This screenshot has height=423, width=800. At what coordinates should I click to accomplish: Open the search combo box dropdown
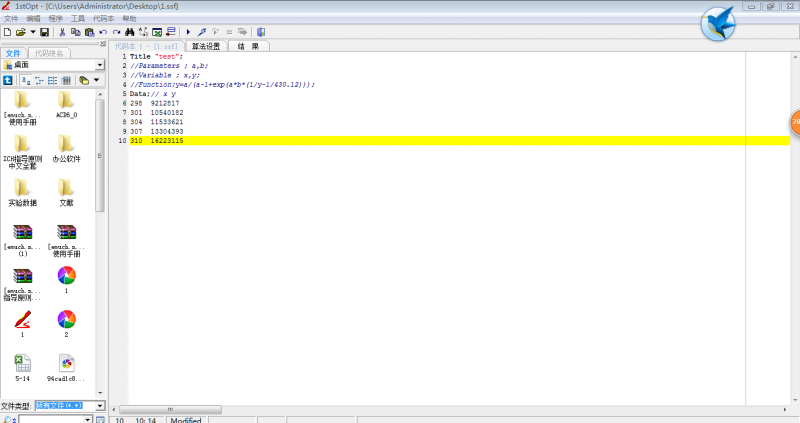(x=88, y=419)
